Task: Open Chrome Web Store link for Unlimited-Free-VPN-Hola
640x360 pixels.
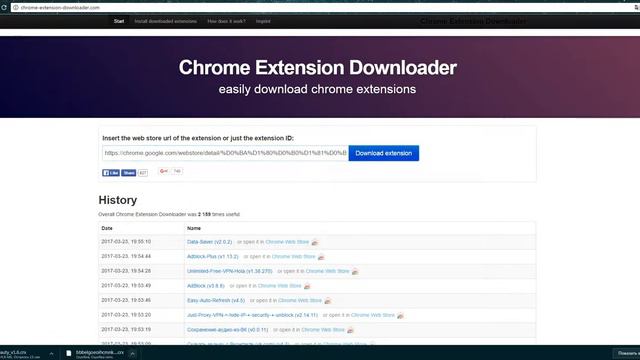Action: point(327,271)
